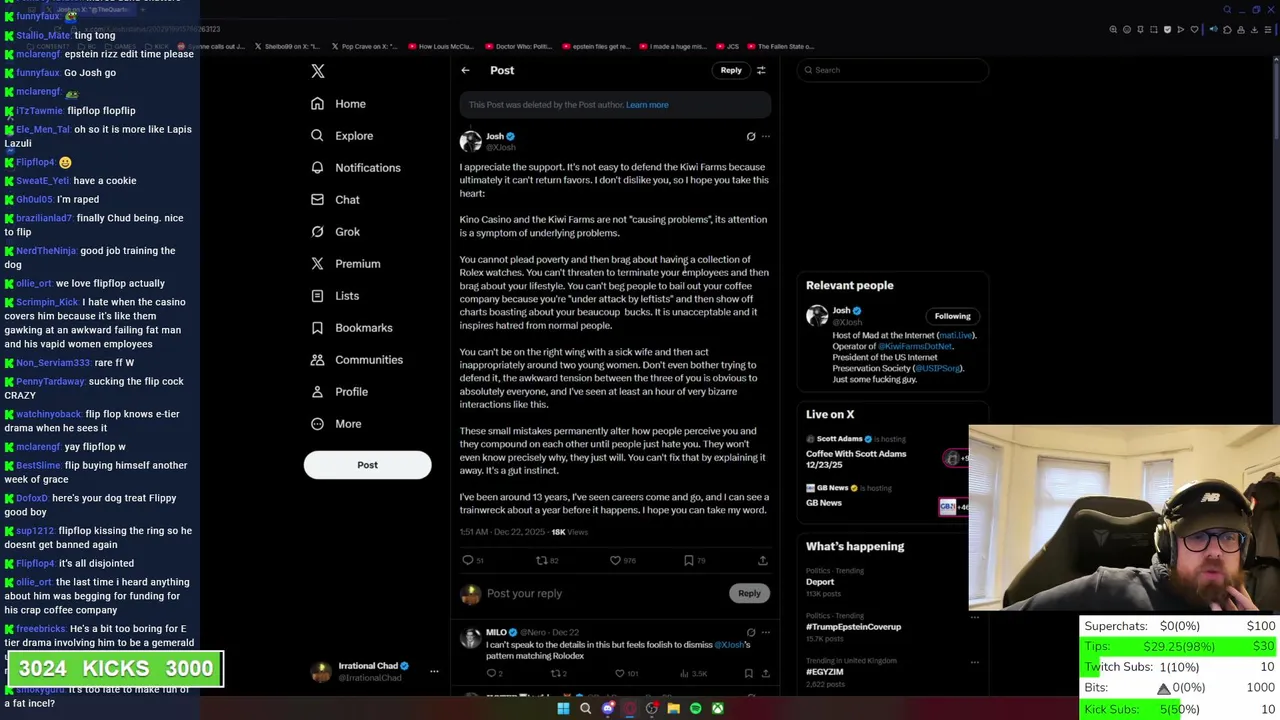
Task: Open the Premium page
Action: [x=345, y=264]
